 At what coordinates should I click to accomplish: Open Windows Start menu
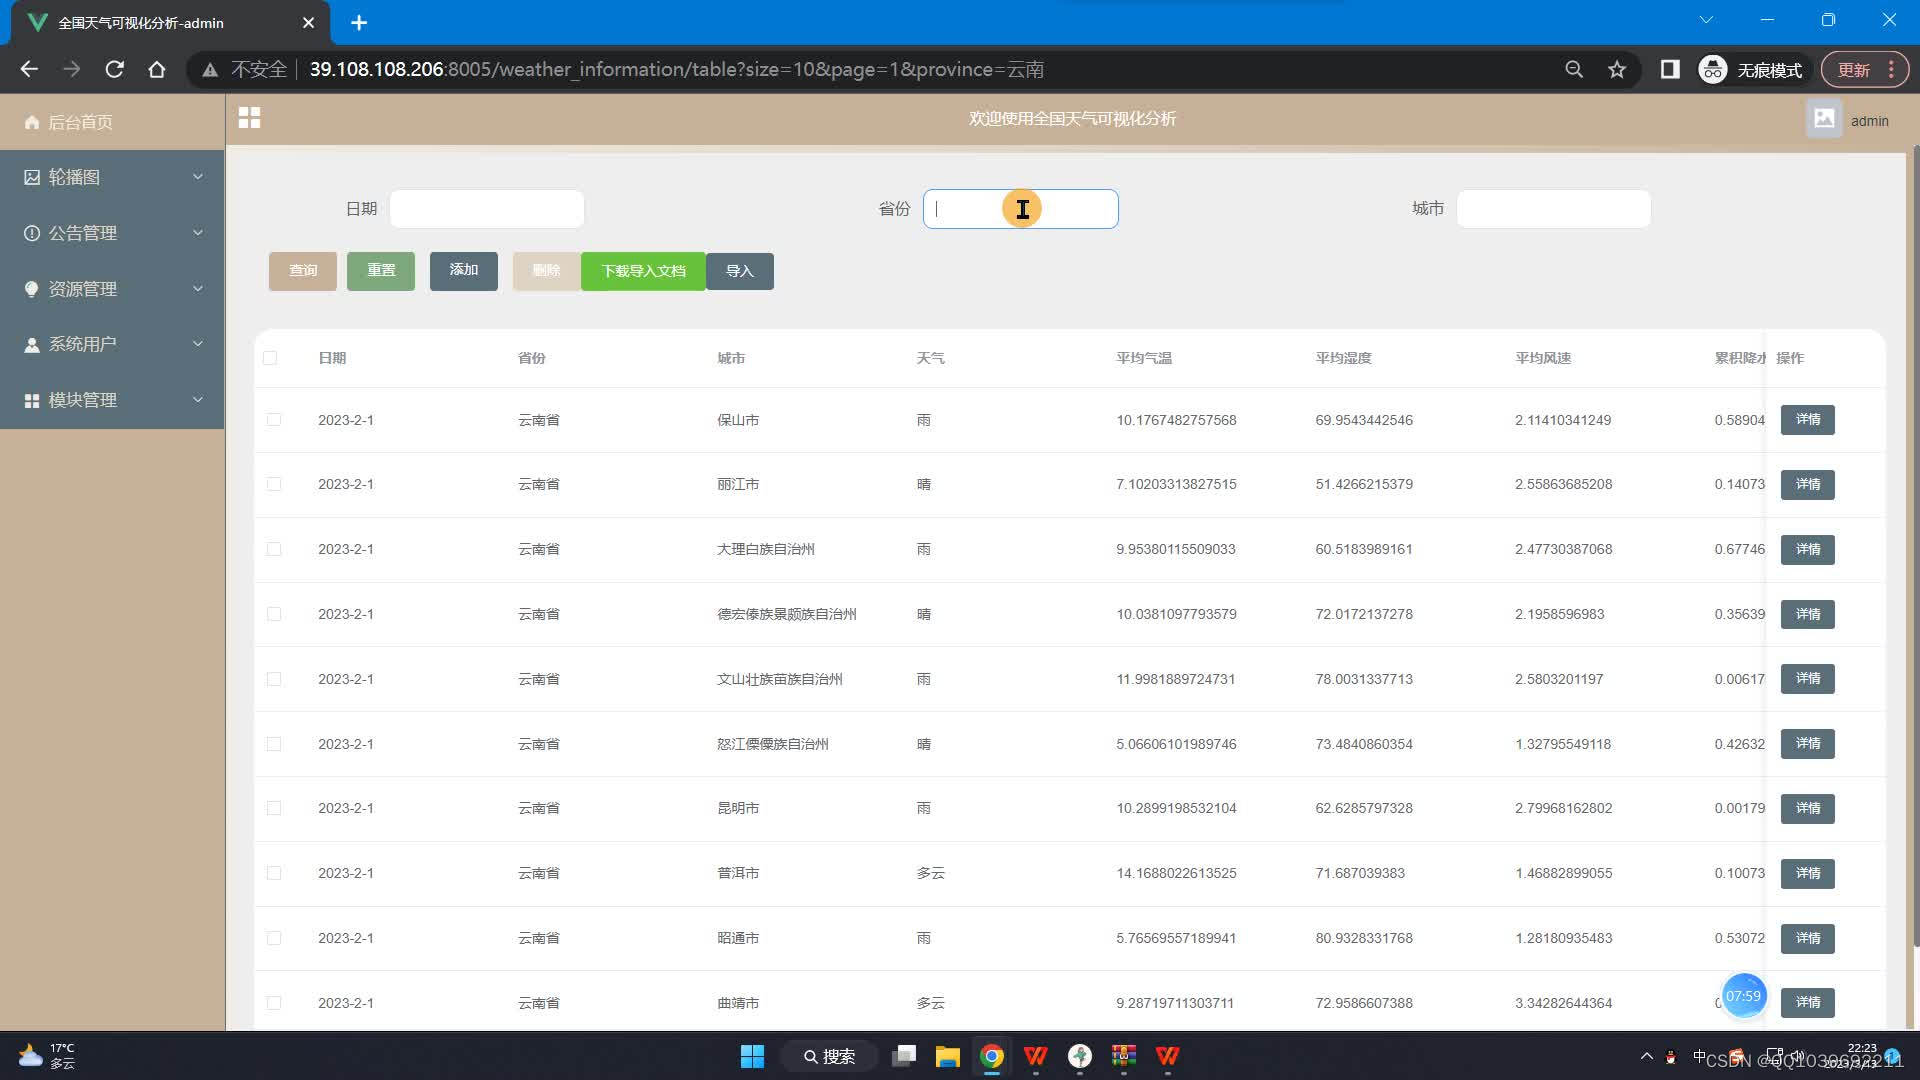tap(752, 1056)
